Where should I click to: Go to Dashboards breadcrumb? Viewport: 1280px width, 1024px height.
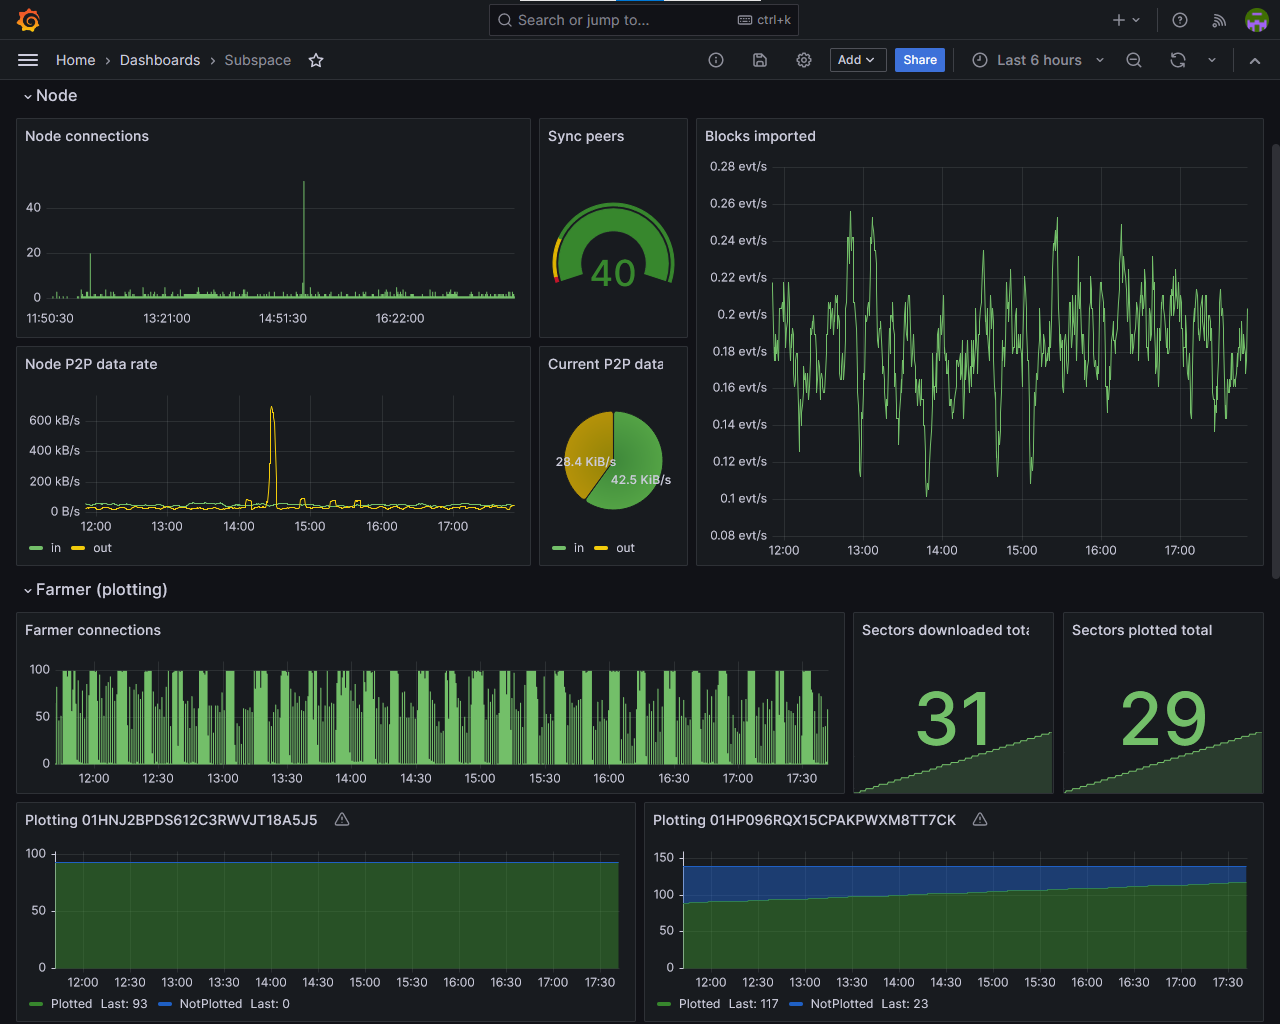point(160,60)
